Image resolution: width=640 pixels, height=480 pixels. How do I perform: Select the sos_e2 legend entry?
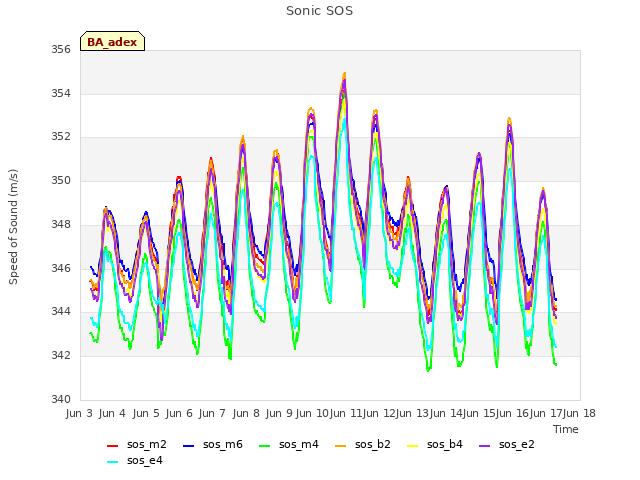[507, 444]
